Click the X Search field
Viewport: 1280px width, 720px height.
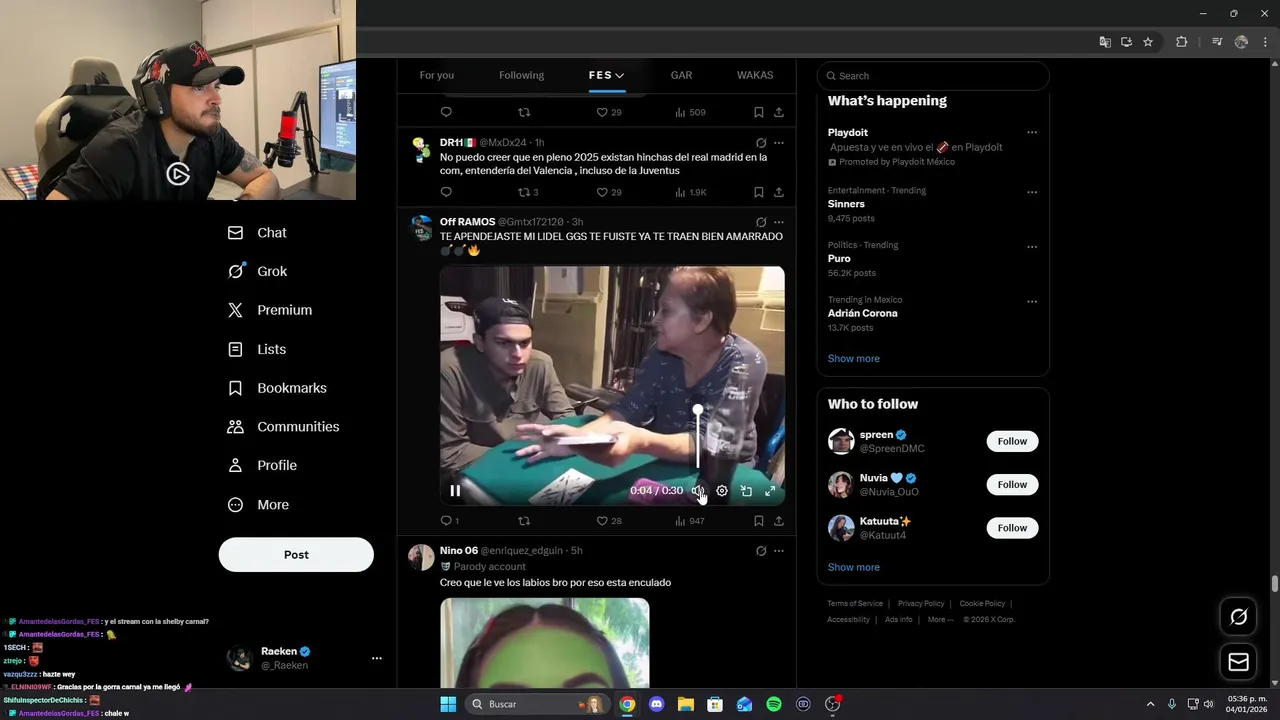pos(933,76)
